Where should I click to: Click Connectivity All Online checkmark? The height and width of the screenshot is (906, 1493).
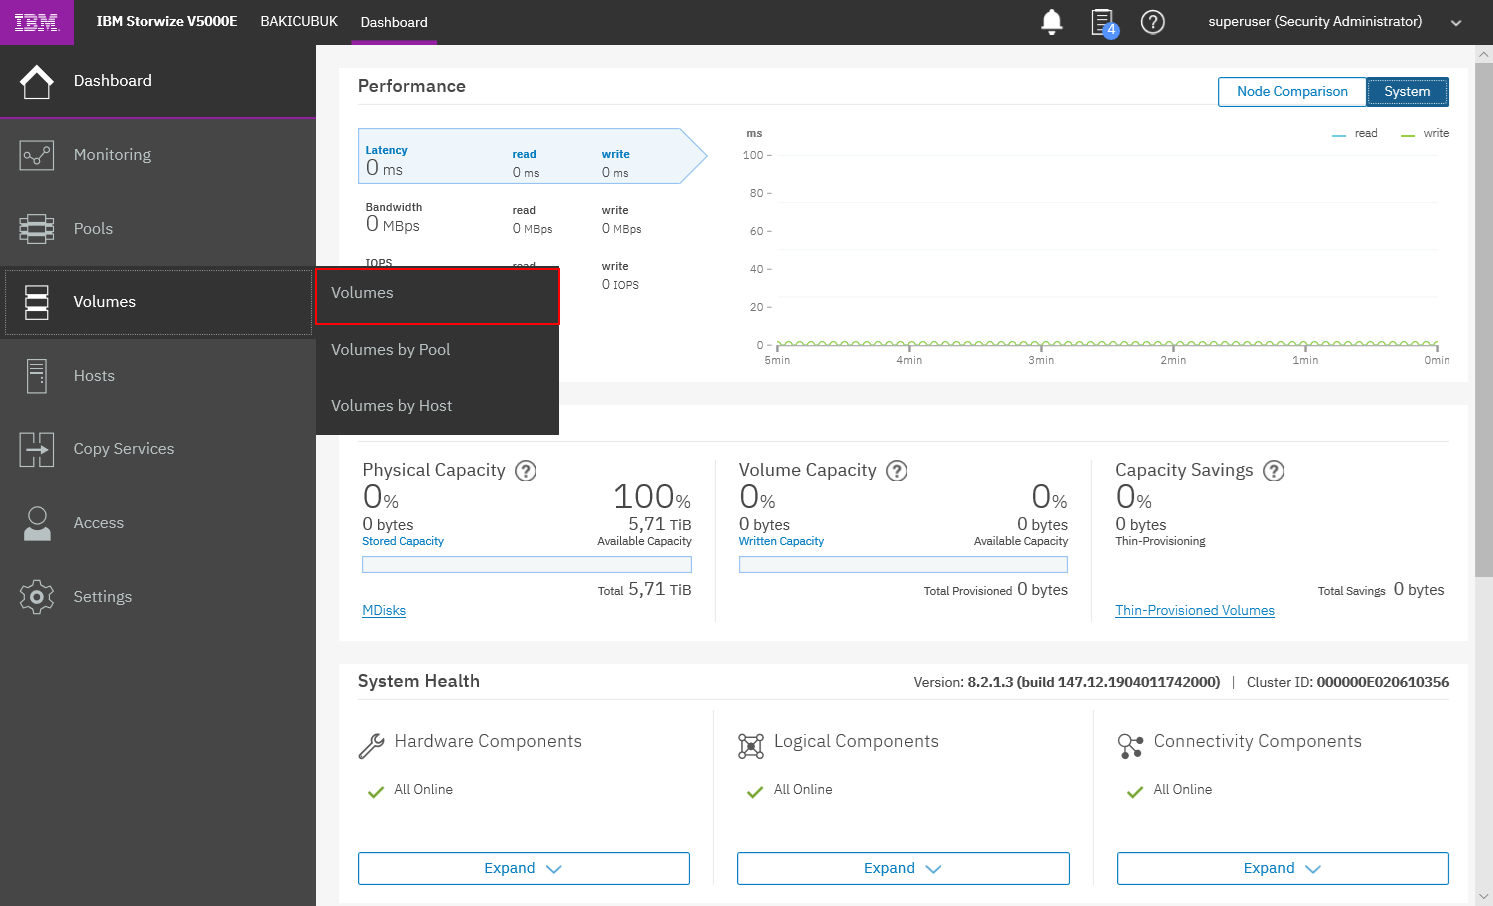[1135, 792]
